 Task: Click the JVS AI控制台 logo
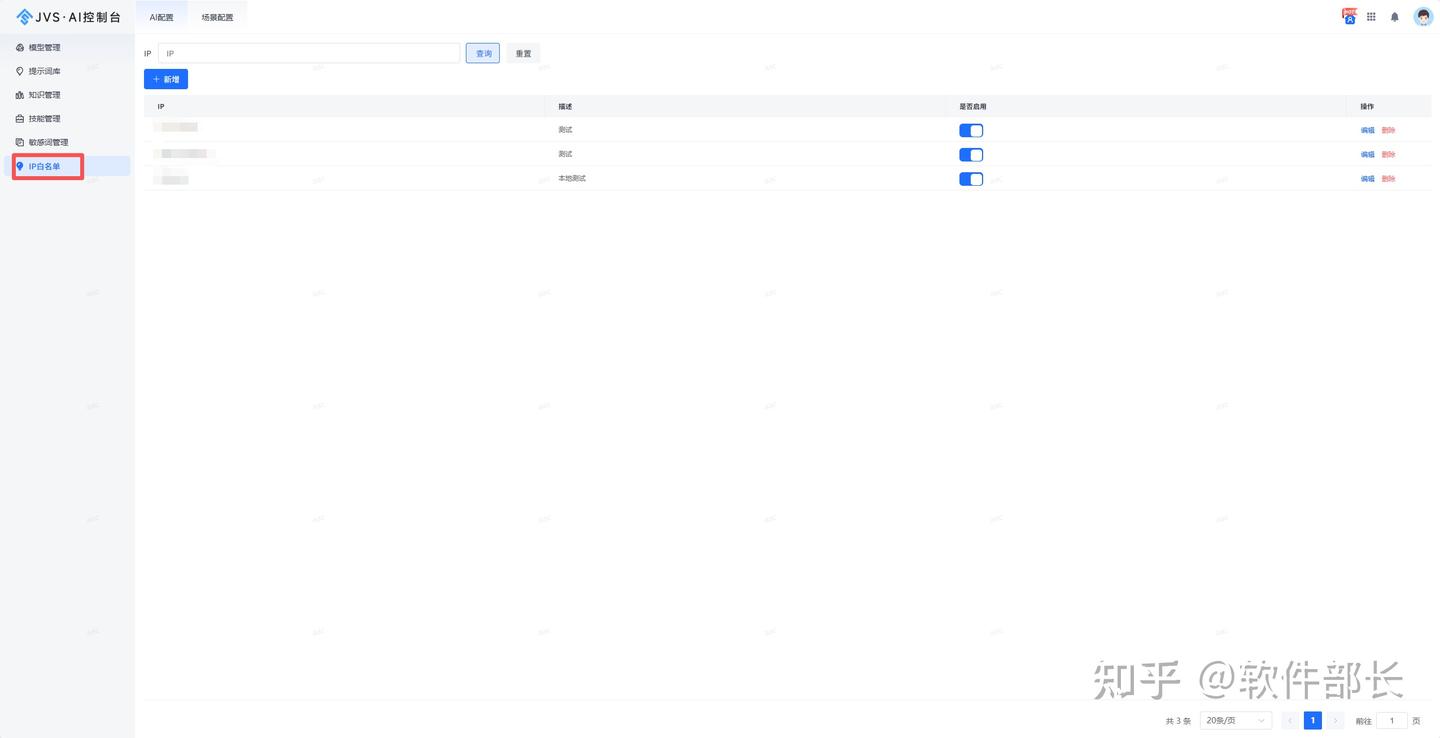pyautogui.click(x=68, y=17)
